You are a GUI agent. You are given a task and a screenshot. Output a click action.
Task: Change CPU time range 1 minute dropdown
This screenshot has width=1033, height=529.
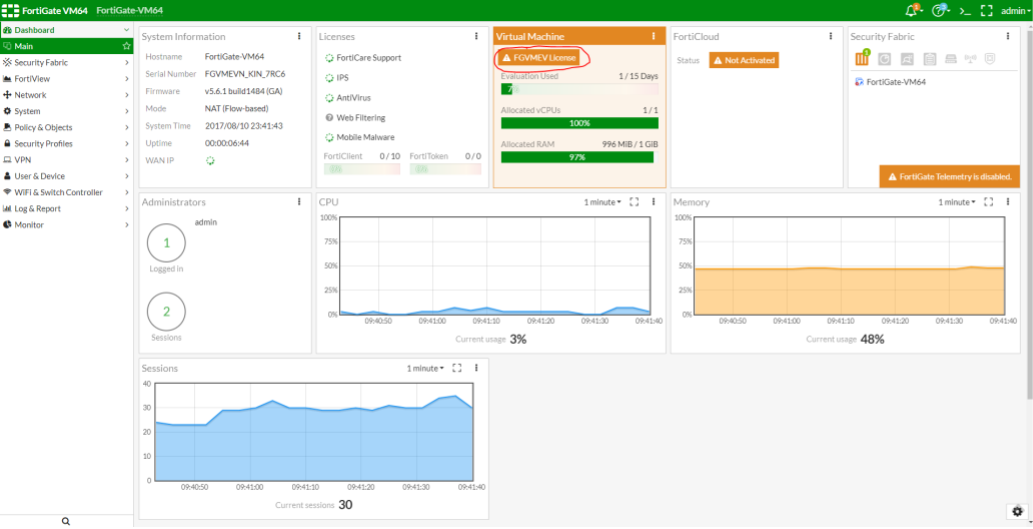(x=602, y=202)
